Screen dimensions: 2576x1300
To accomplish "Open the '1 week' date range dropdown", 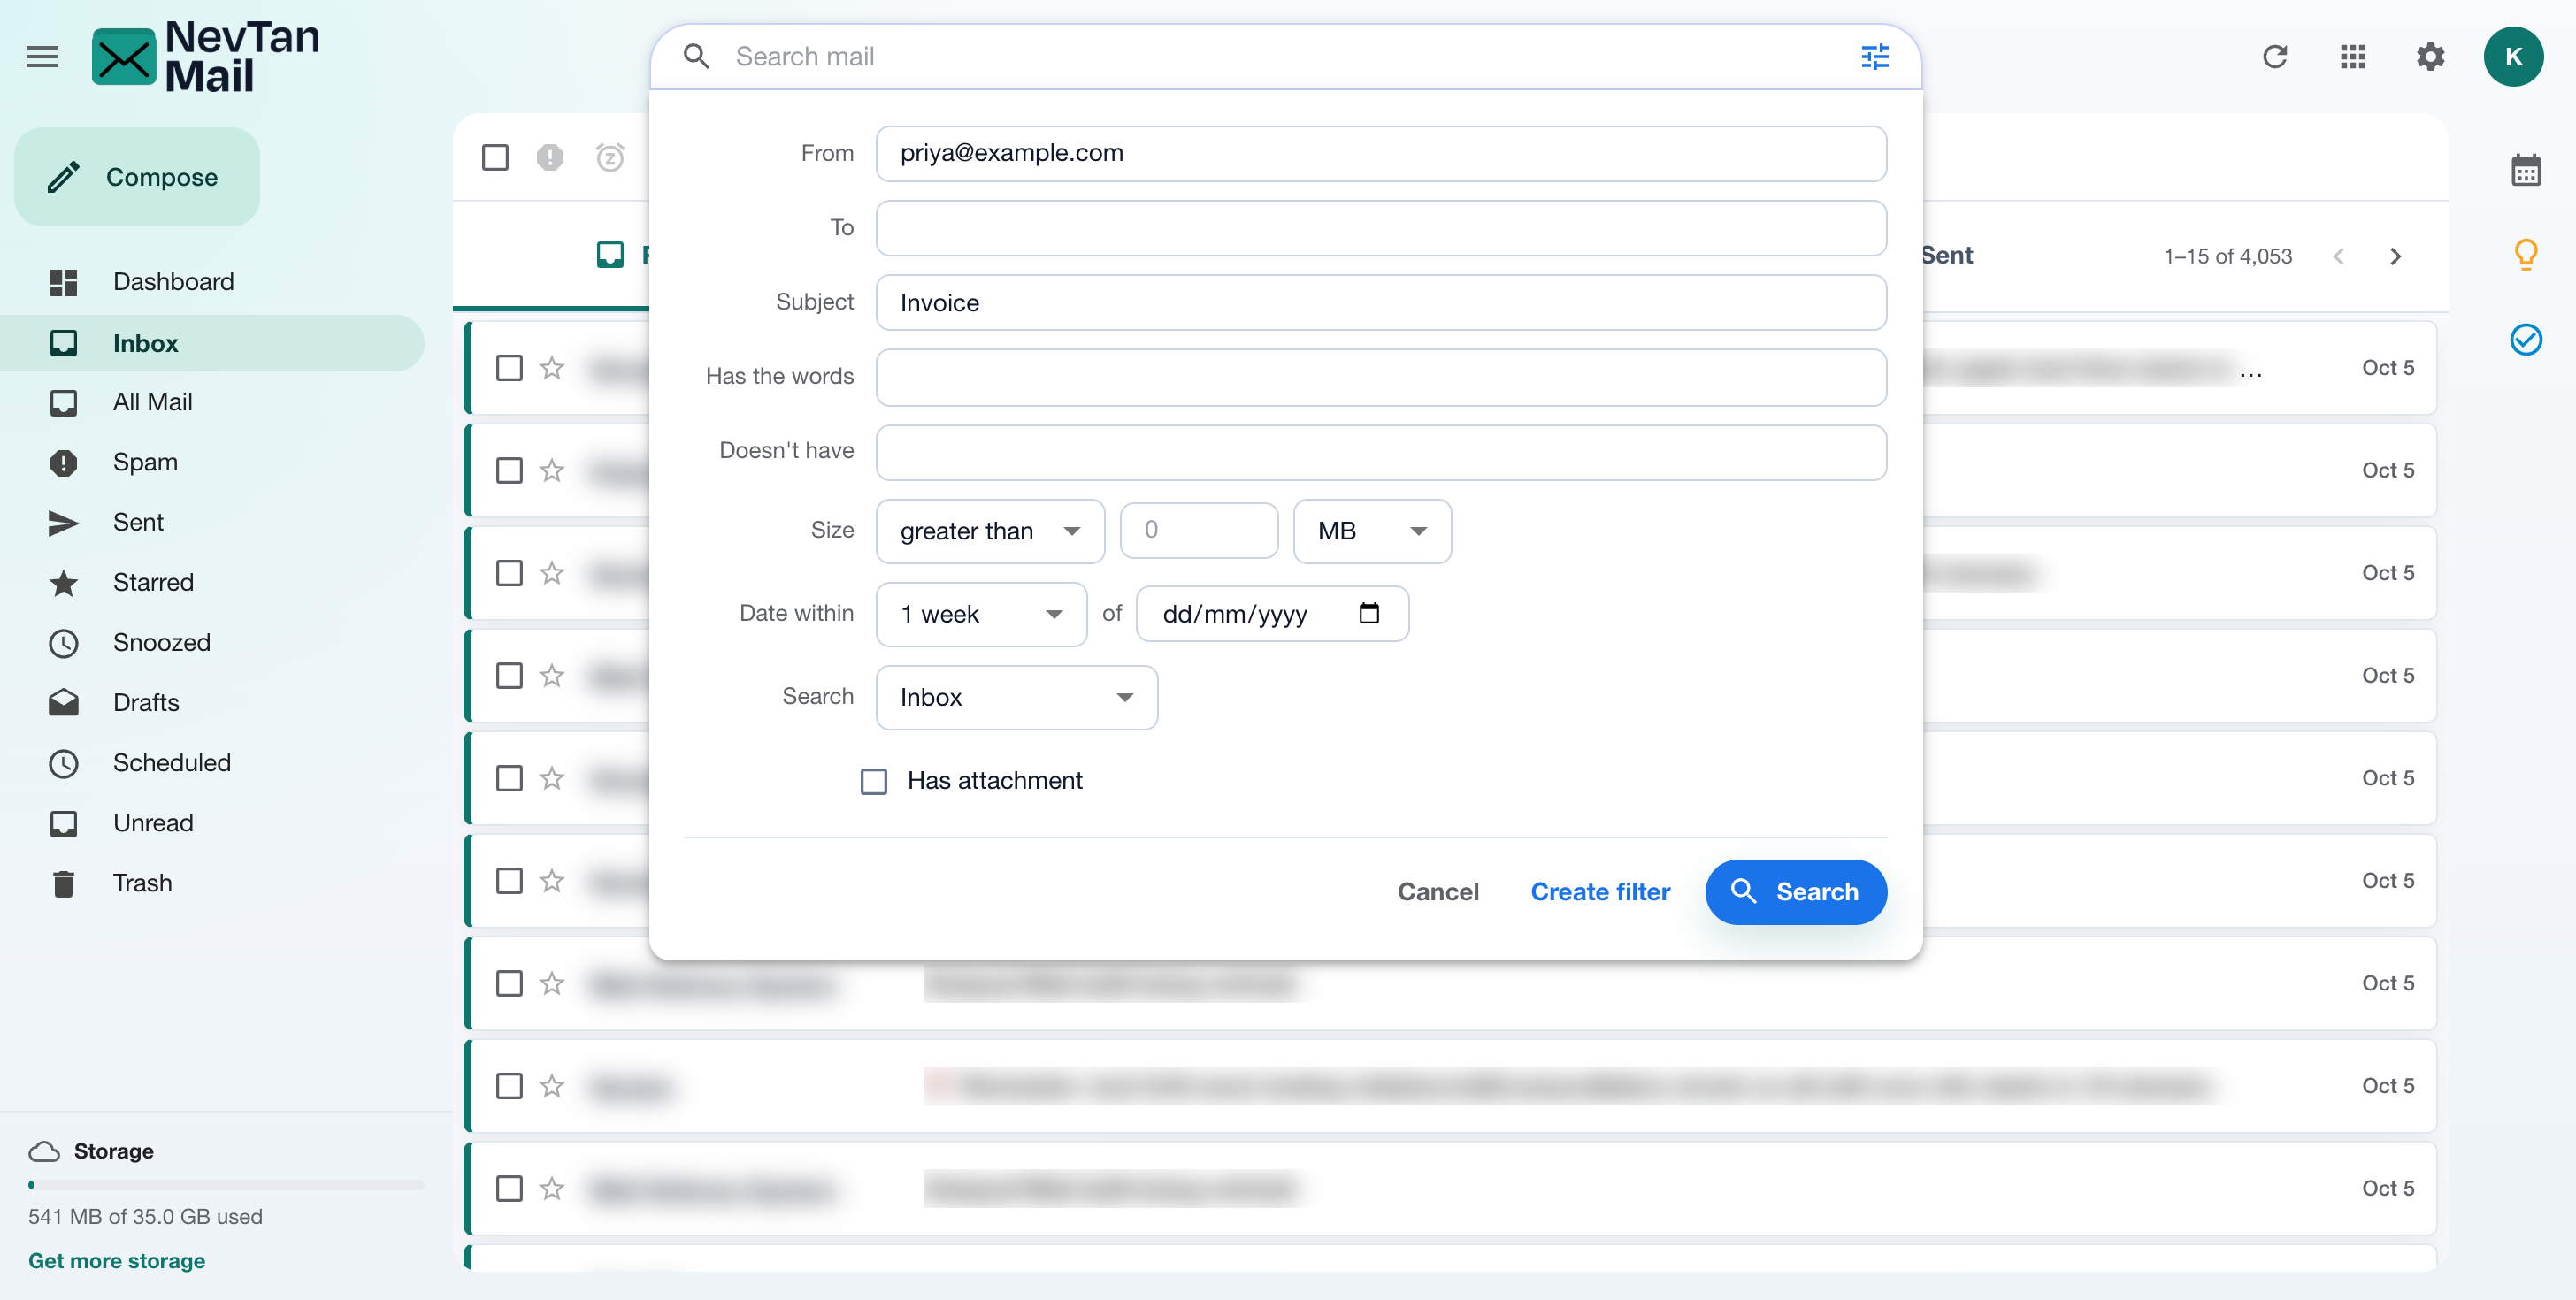I will click(x=981, y=614).
